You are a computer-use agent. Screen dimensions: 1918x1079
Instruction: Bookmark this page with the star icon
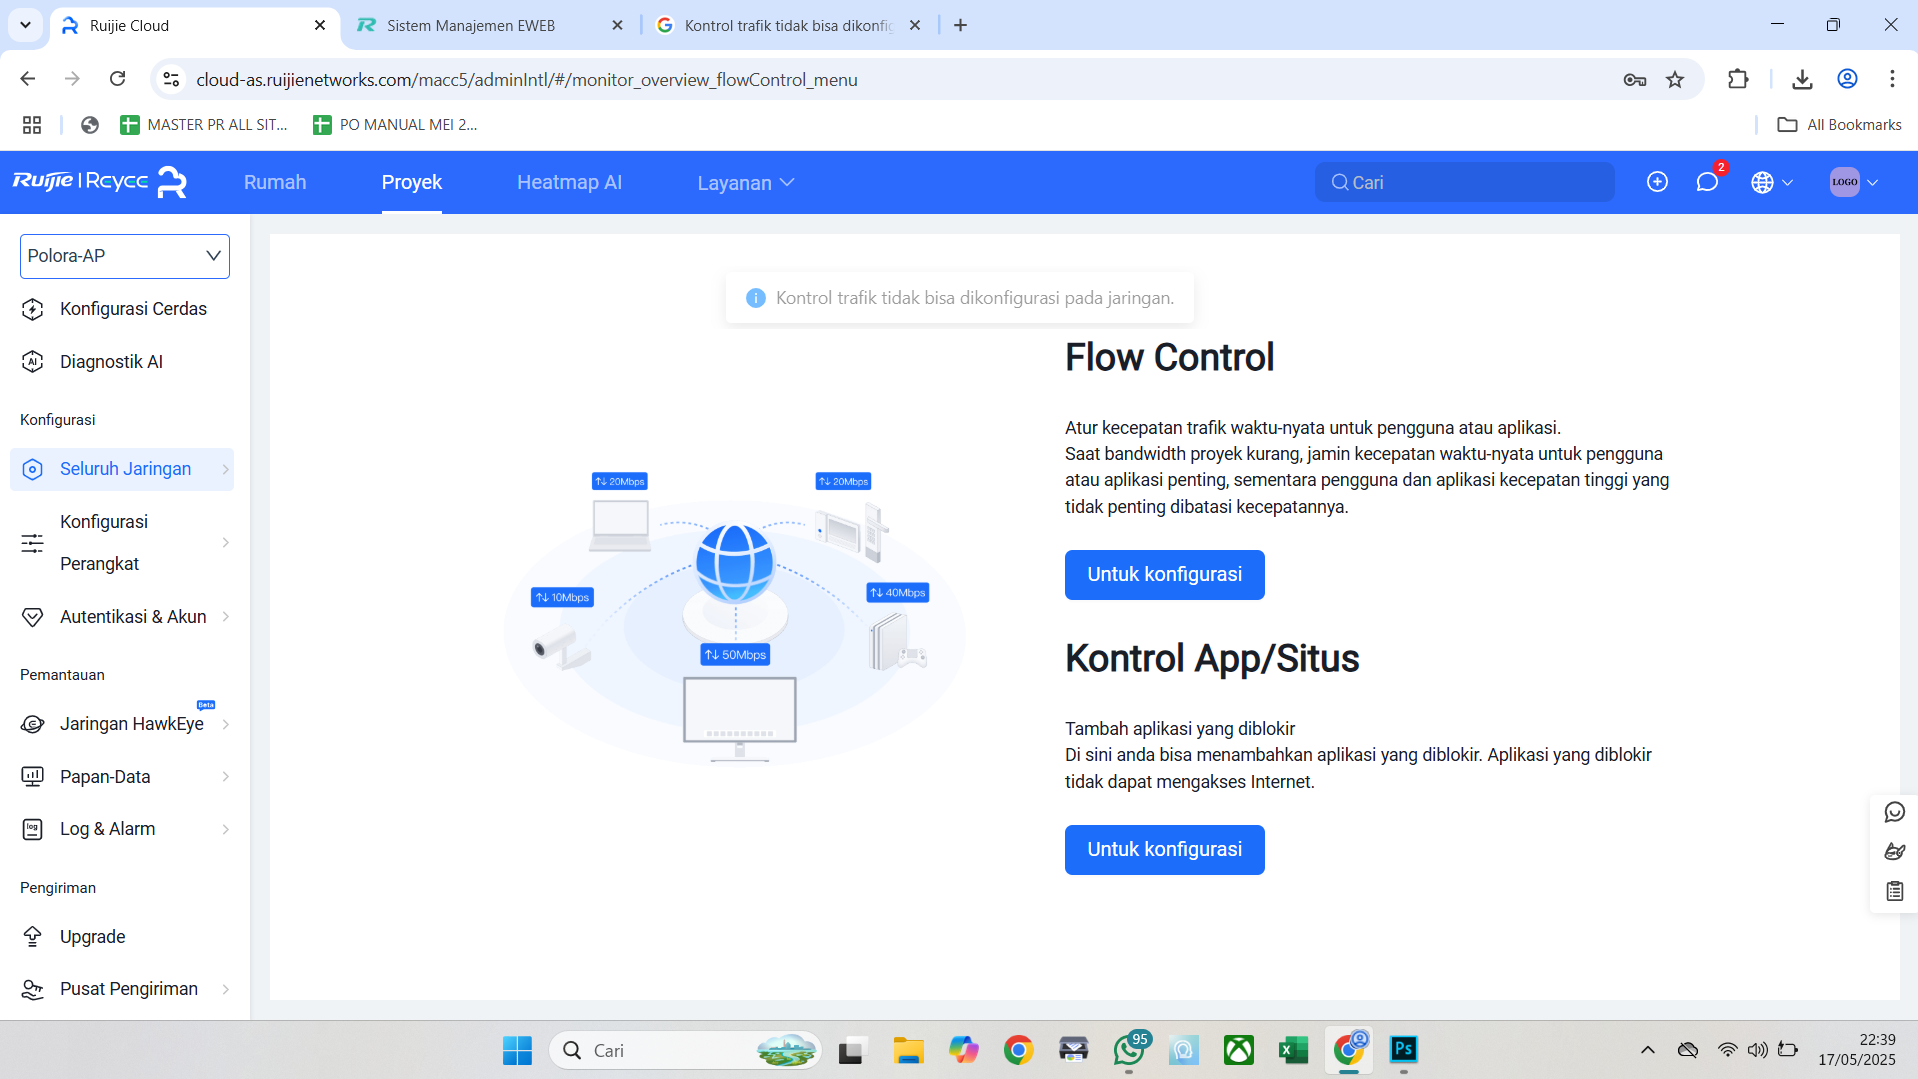[1675, 80]
